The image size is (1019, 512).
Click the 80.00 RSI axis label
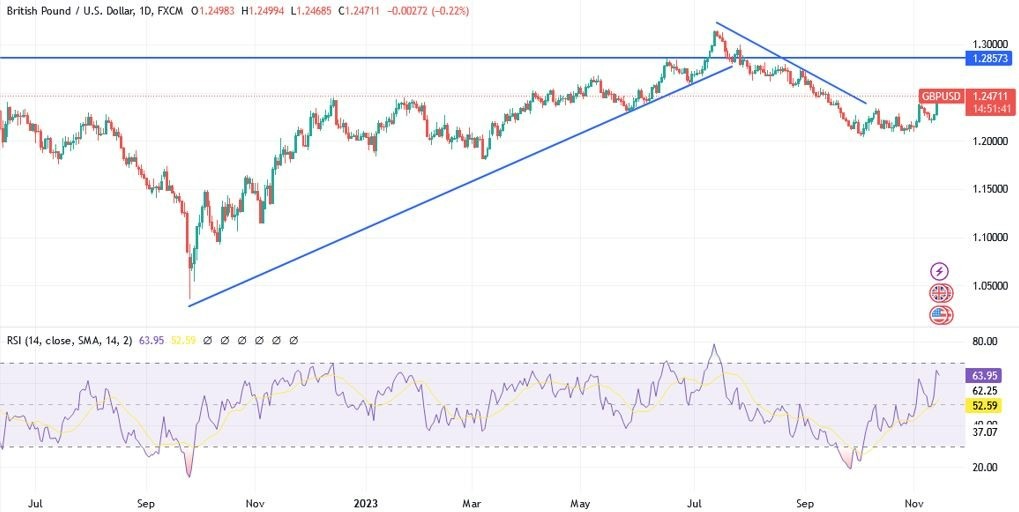(x=987, y=341)
